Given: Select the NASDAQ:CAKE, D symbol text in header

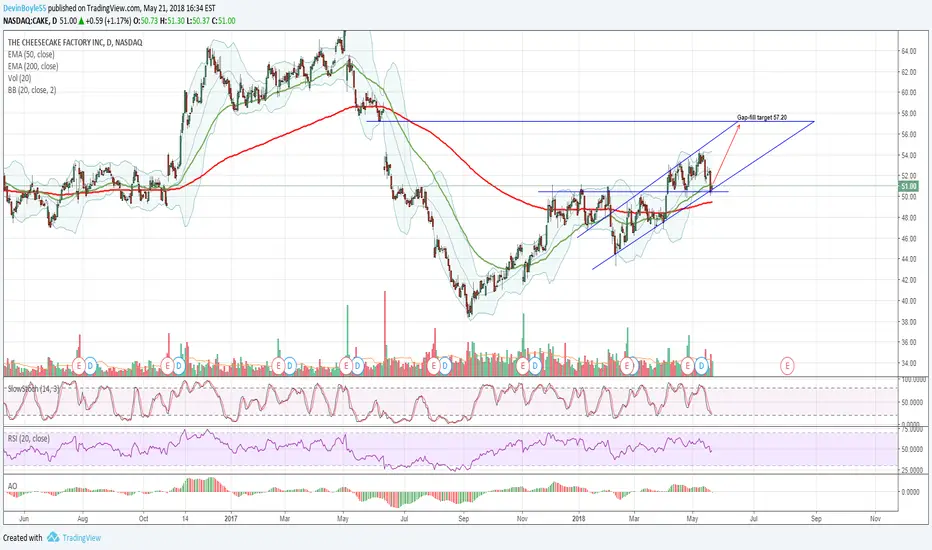Looking at the screenshot, I should [x=30, y=21].
